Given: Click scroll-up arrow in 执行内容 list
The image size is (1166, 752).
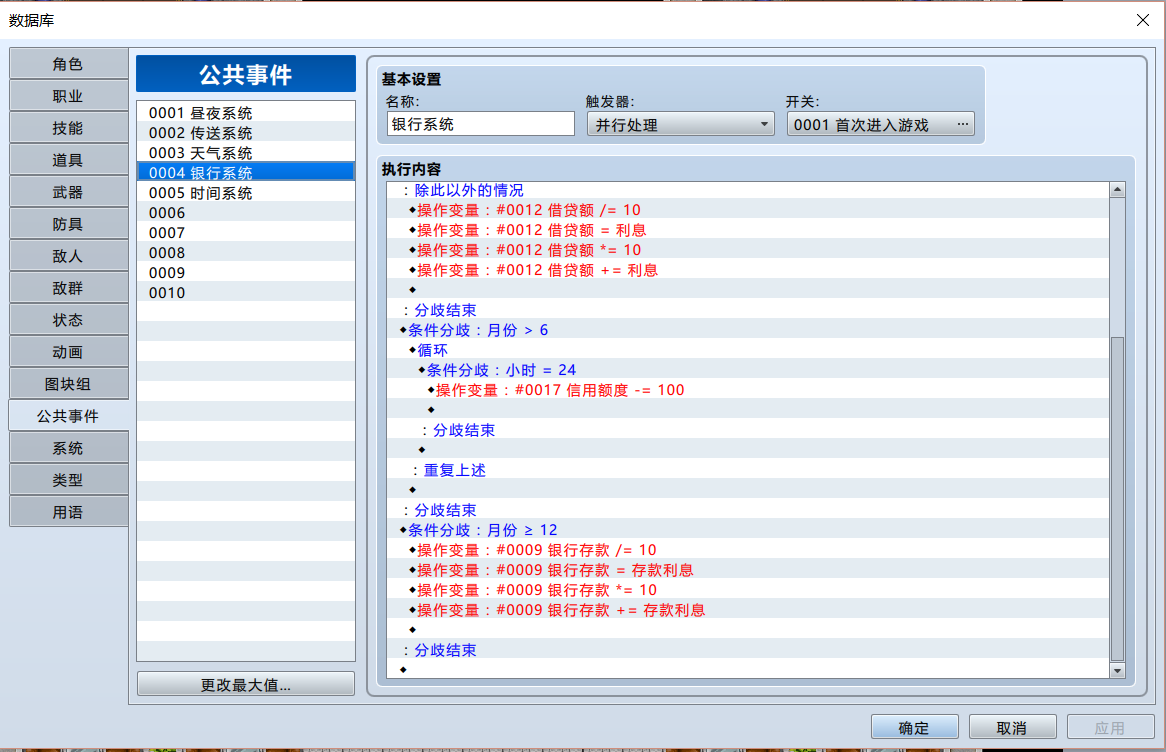Looking at the screenshot, I should tap(1117, 190).
